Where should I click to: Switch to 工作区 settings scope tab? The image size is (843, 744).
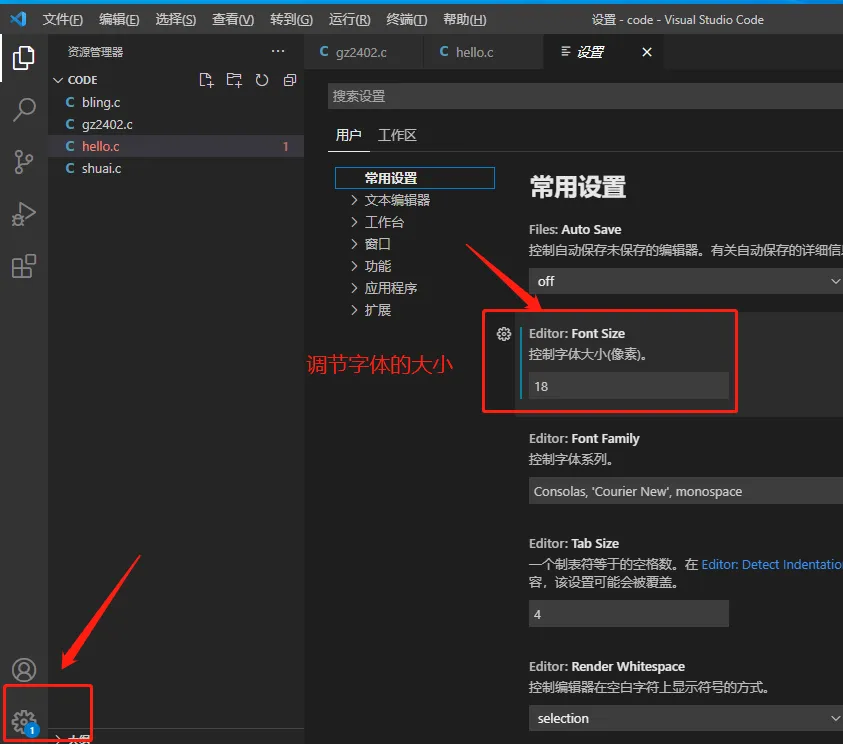pyautogui.click(x=397, y=135)
